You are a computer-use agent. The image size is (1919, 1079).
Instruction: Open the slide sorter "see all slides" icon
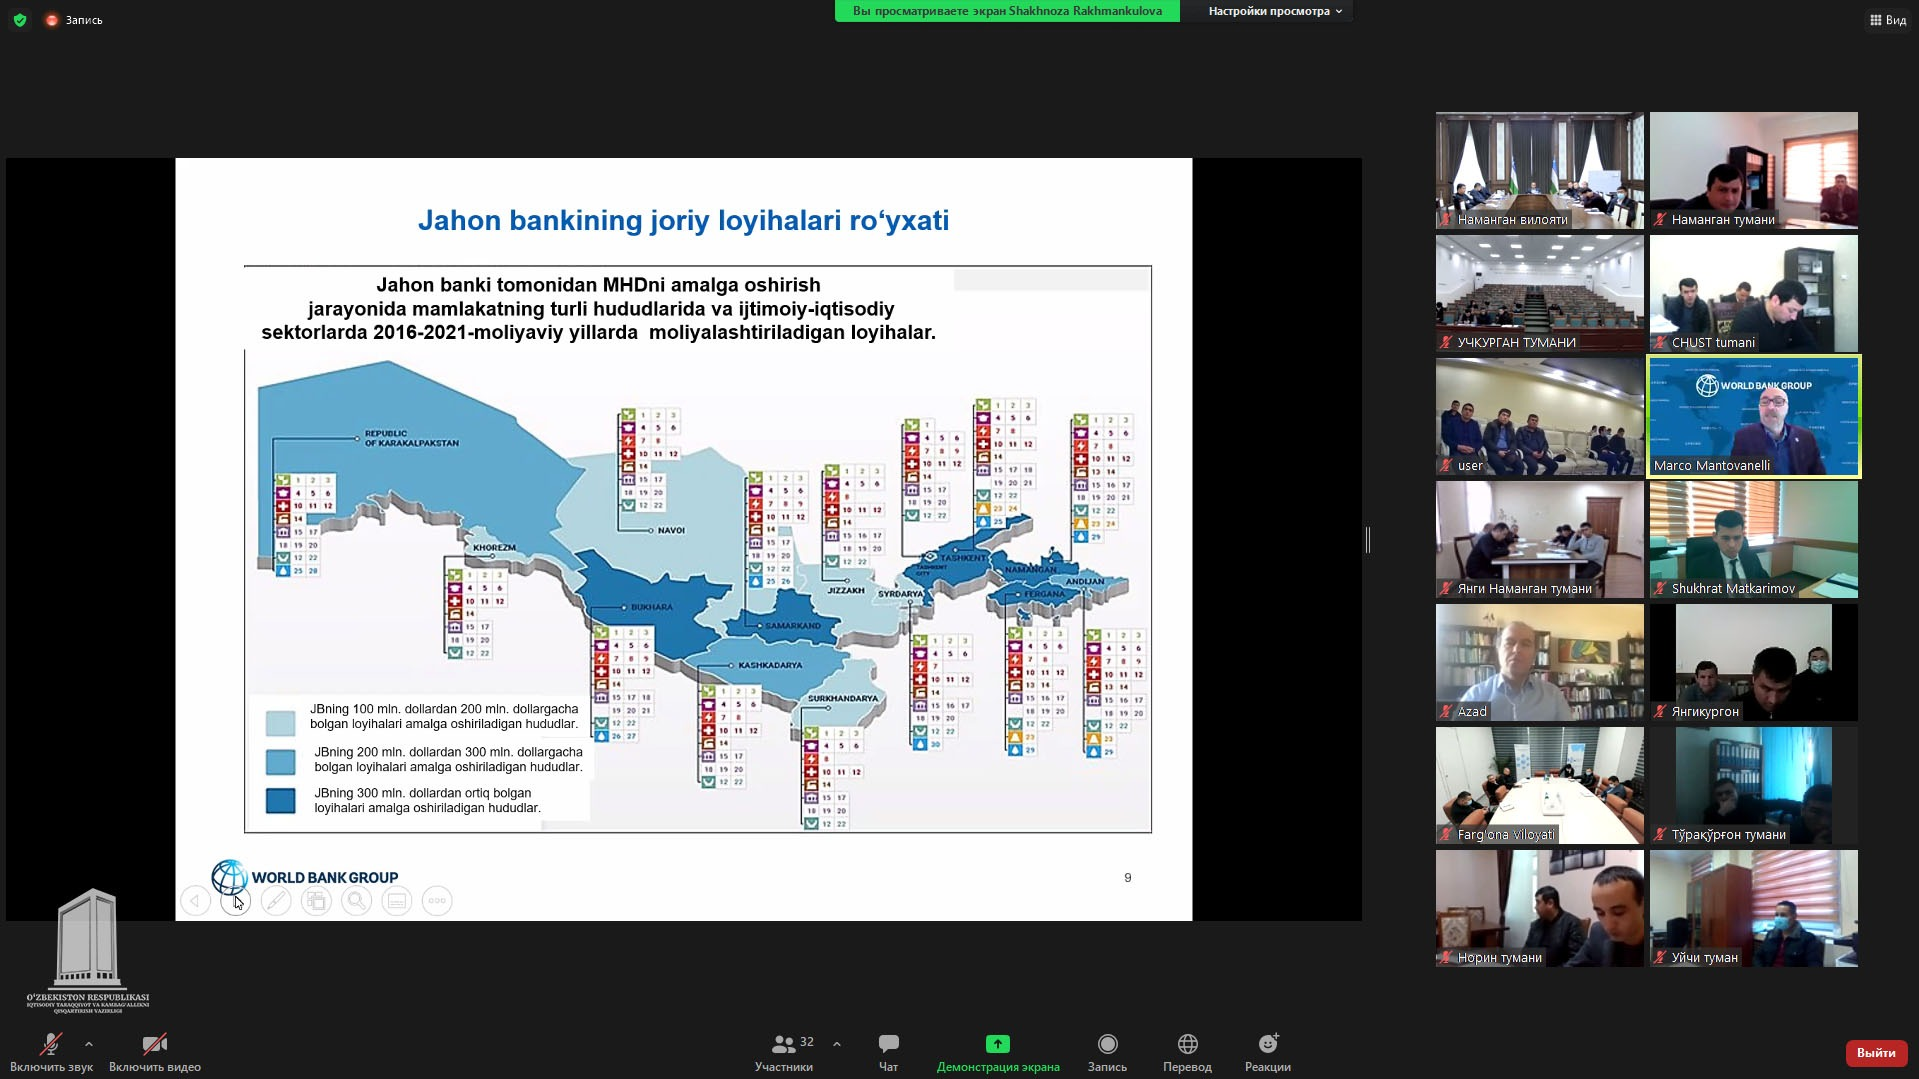316,901
